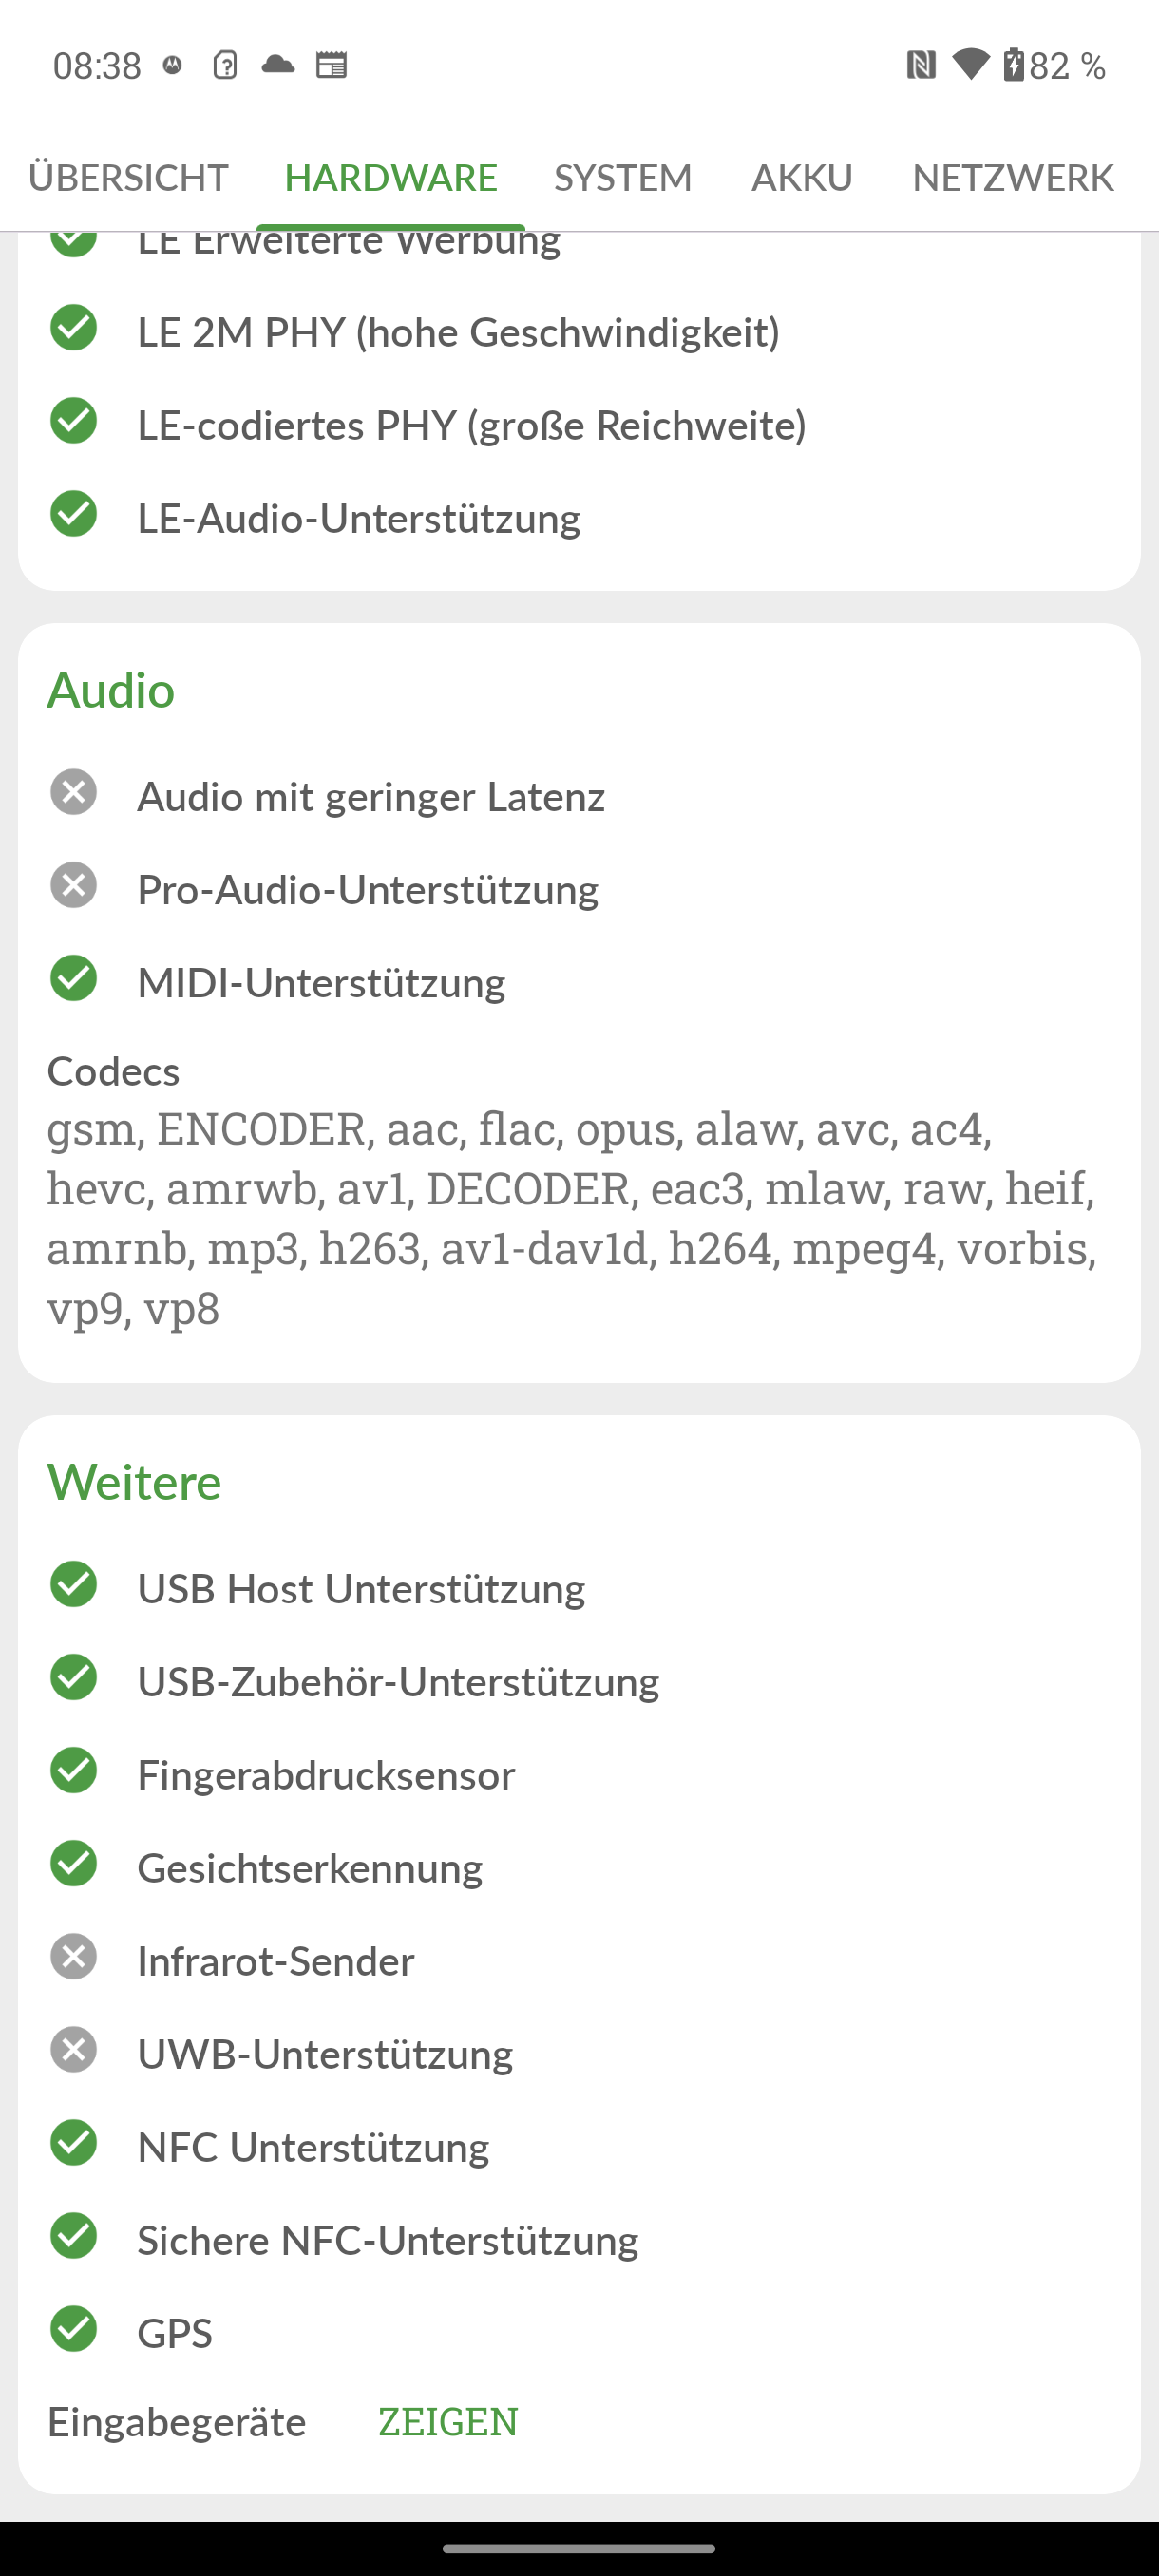Viewport: 1159px width, 2576px height.
Task: Click the NFC icon in status bar
Action: [x=920, y=66]
